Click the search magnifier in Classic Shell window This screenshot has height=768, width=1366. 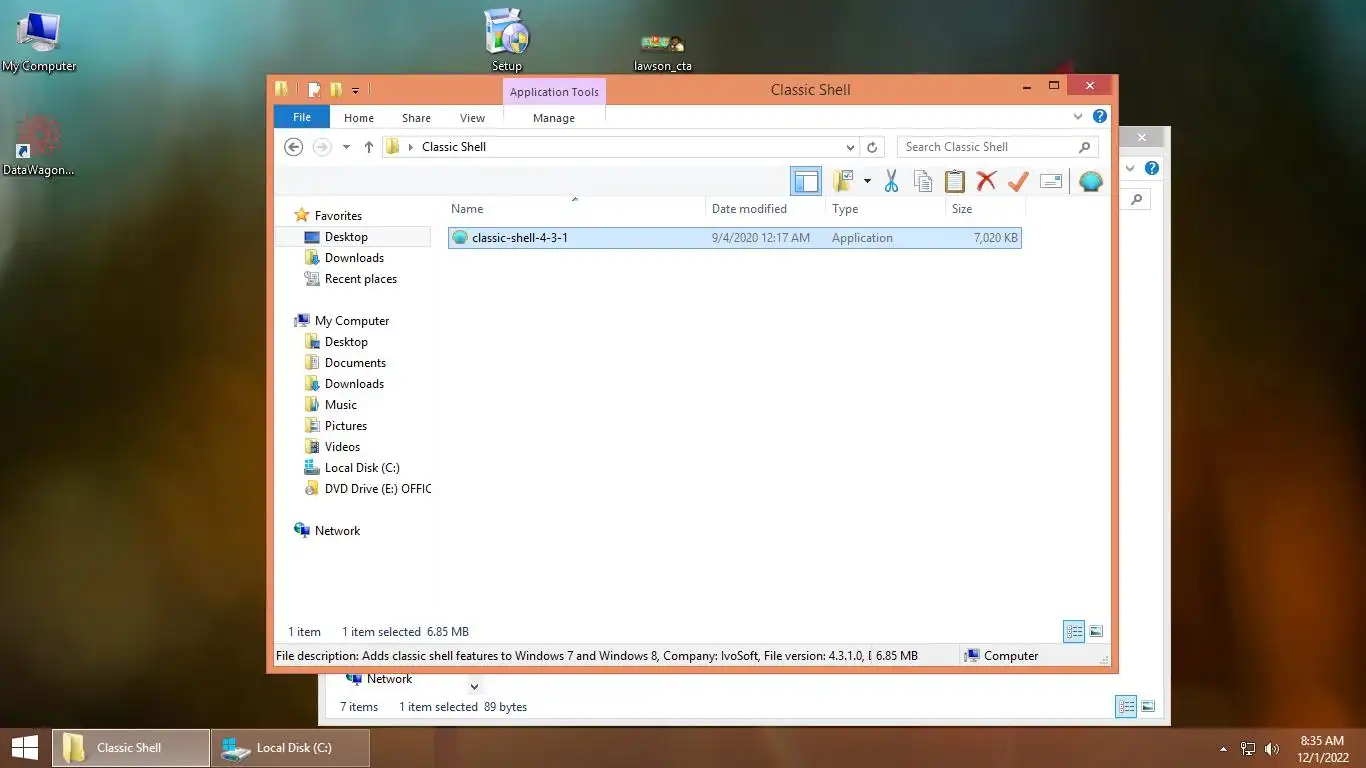click(1085, 147)
